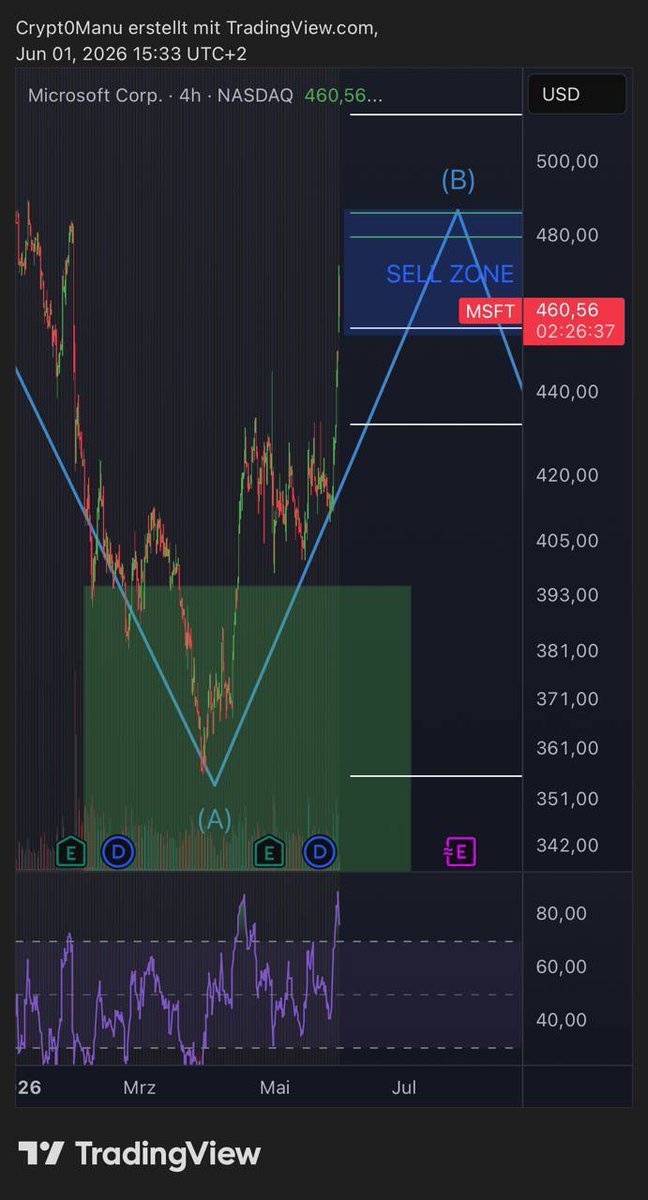
Task: Open the later blue dividend D marker
Action: pos(320,852)
